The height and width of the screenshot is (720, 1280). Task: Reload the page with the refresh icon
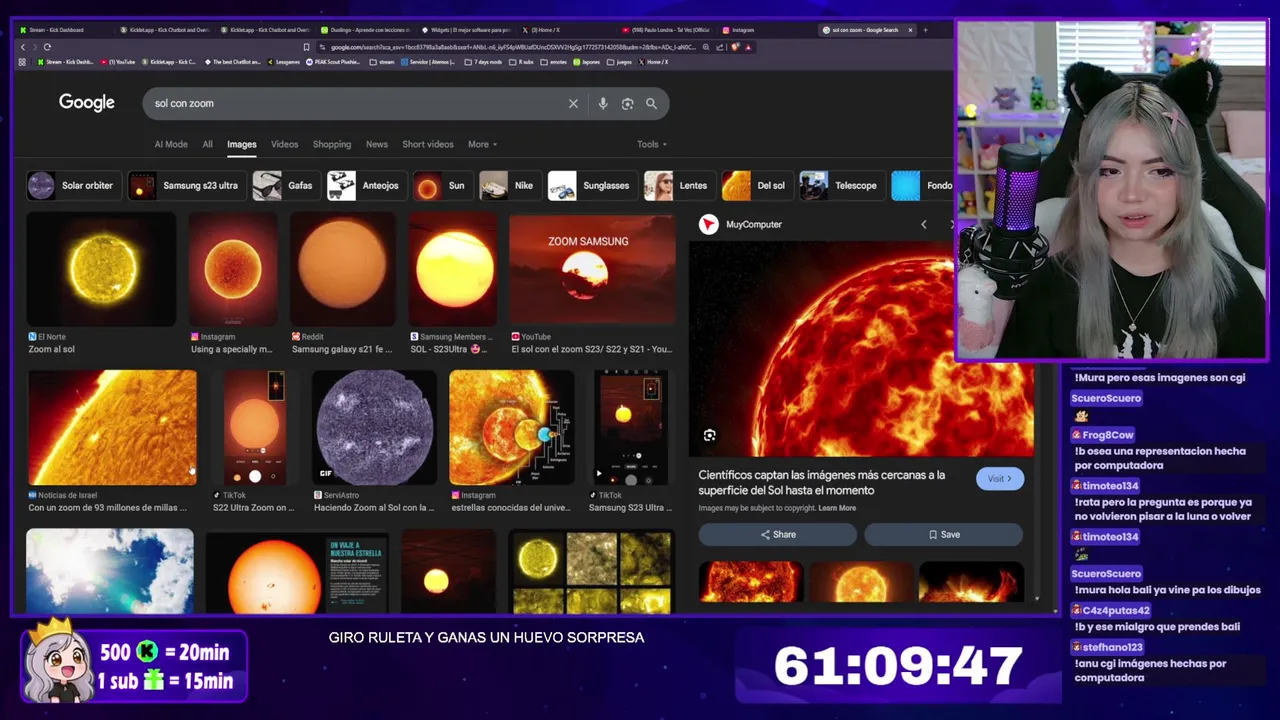[47, 47]
